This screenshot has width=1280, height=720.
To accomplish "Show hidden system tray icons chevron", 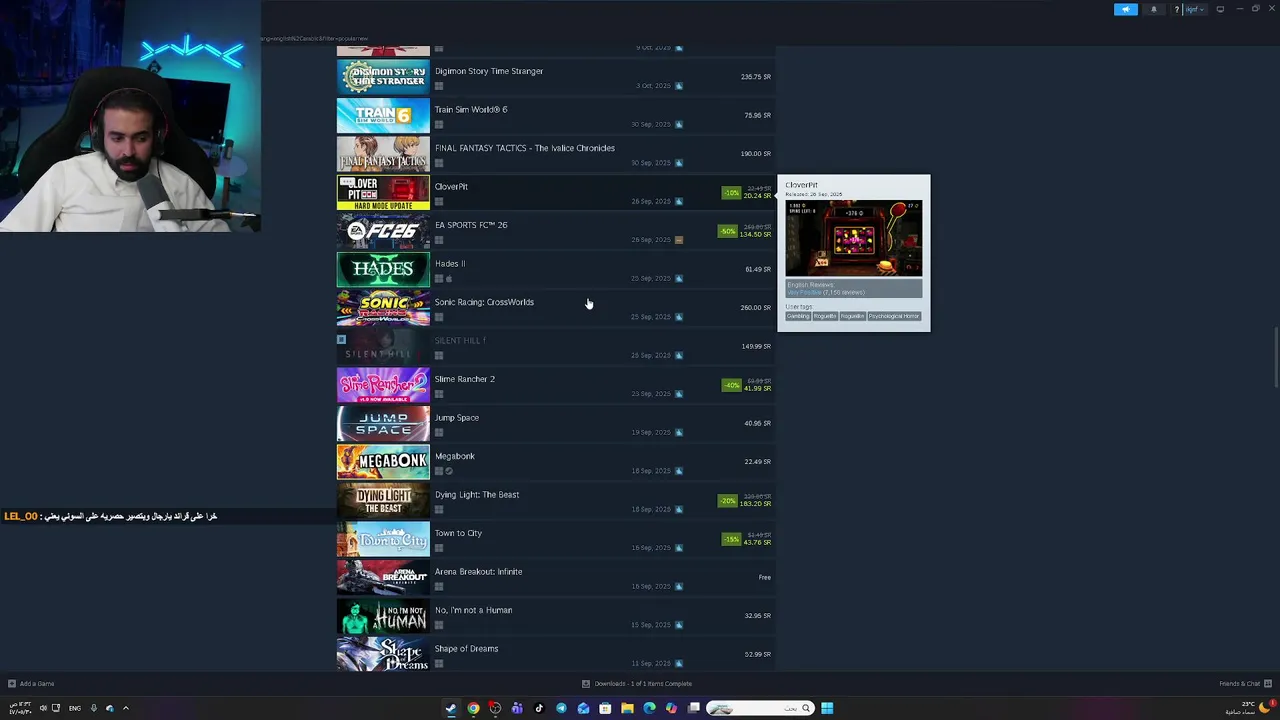I will coord(125,708).
